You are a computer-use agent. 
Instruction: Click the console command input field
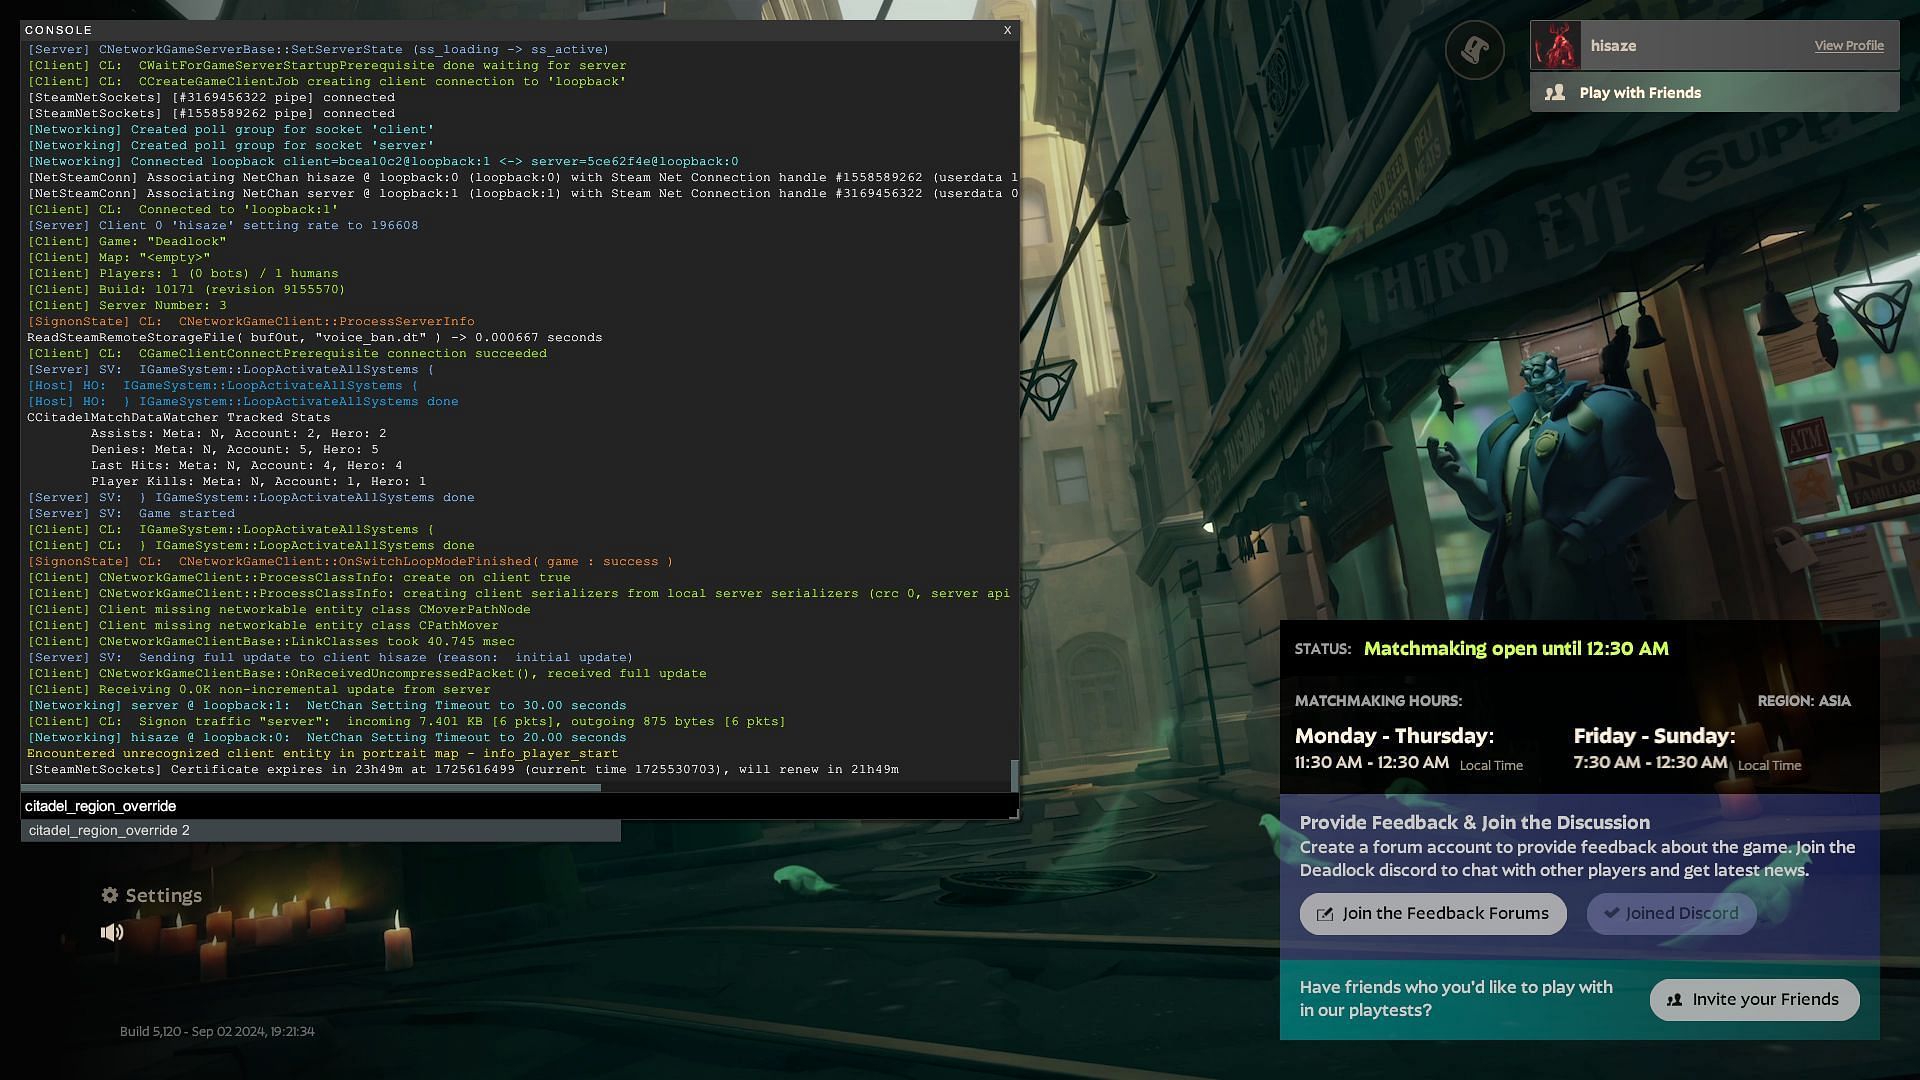518,806
